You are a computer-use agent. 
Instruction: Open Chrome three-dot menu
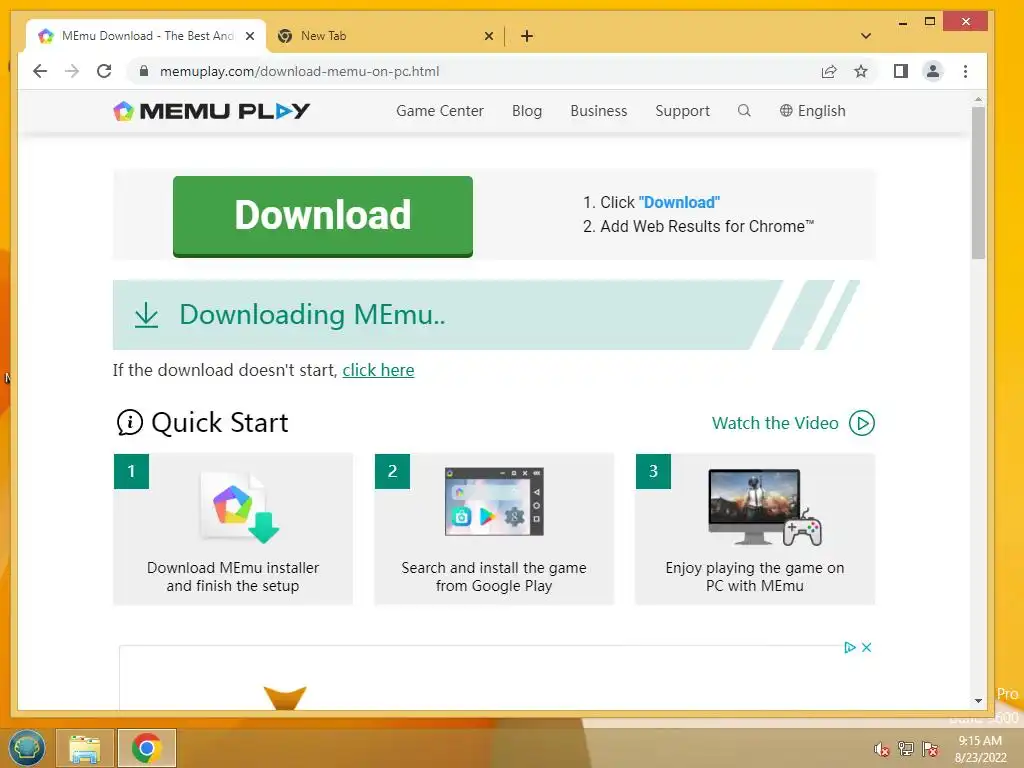click(x=965, y=71)
